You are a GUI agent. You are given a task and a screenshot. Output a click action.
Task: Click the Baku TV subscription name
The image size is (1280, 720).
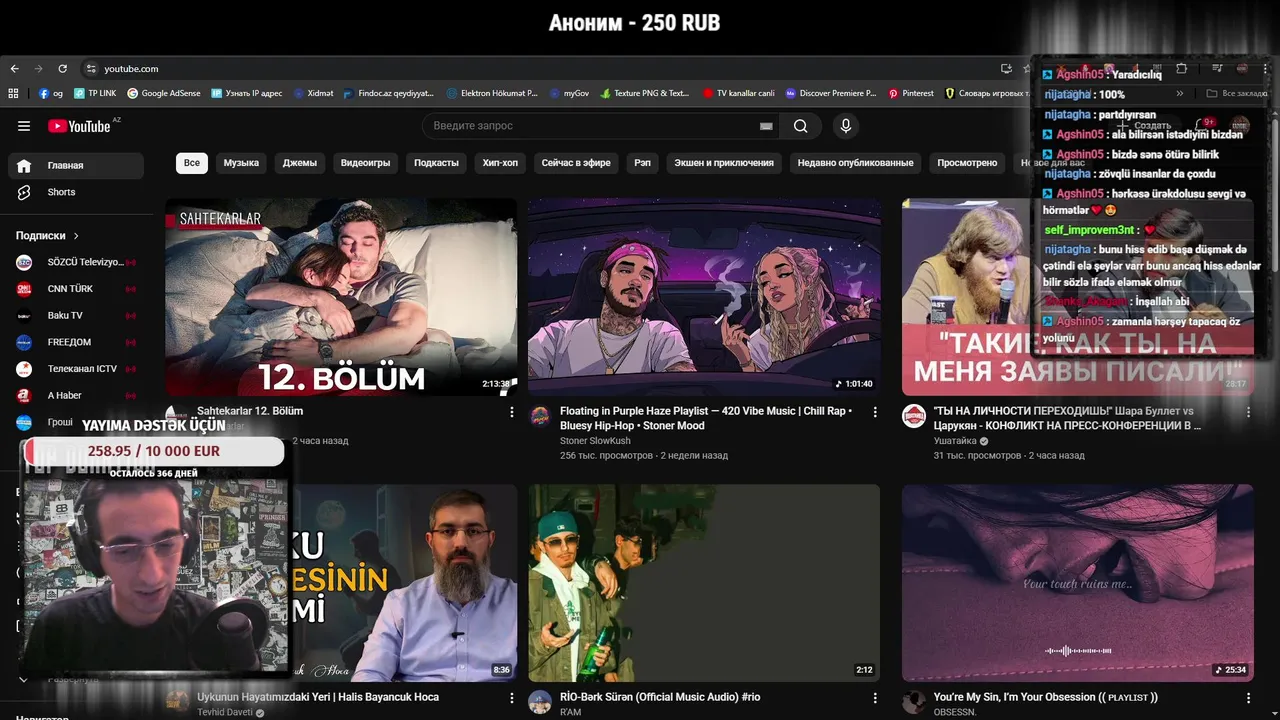pos(65,316)
